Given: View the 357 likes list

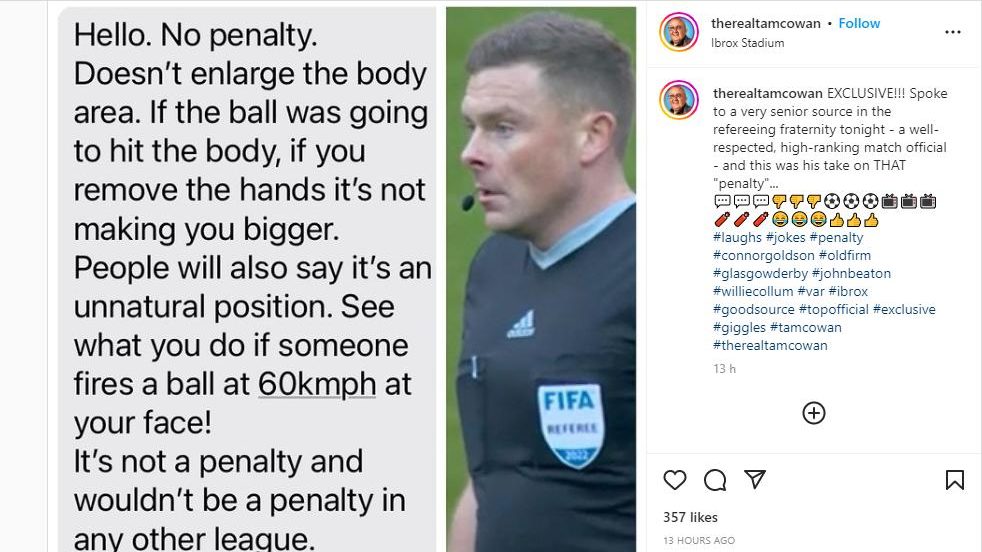Looking at the screenshot, I should (x=690, y=517).
